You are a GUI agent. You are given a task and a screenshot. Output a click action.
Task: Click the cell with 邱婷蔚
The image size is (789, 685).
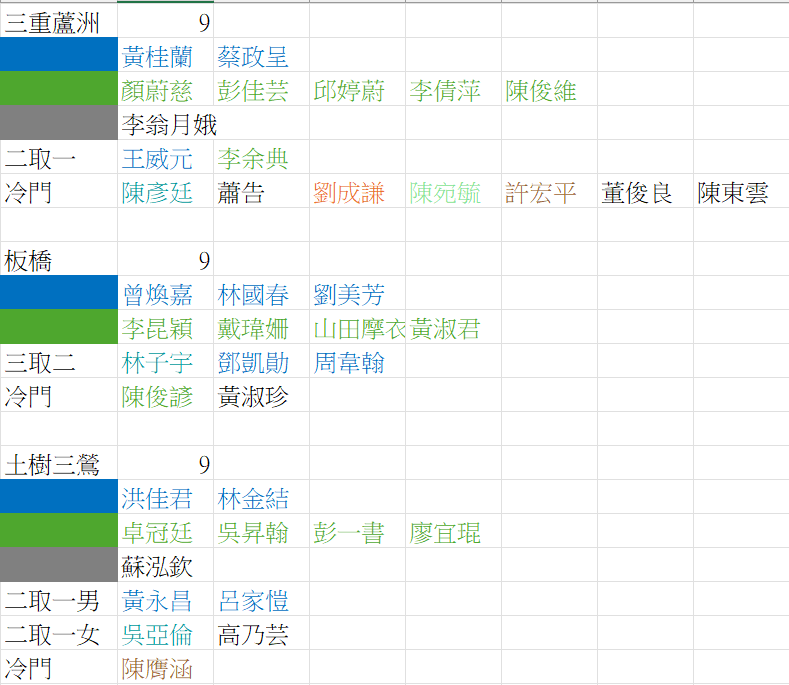[x=358, y=89]
